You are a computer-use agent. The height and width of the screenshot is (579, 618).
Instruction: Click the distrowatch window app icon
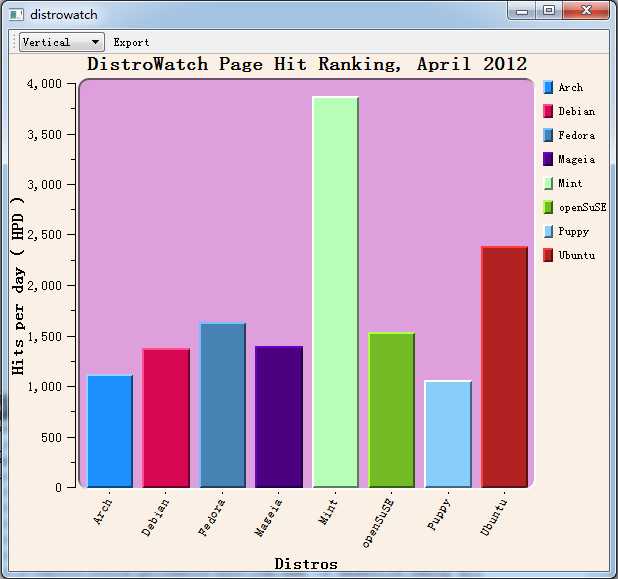point(17,15)
